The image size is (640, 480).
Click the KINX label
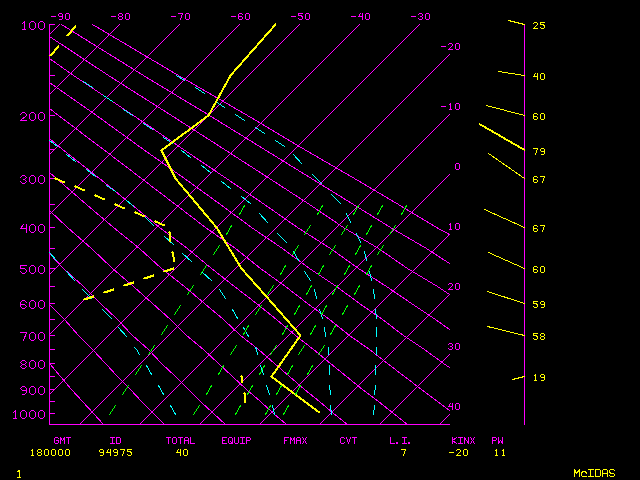click(x=462, y=440)
